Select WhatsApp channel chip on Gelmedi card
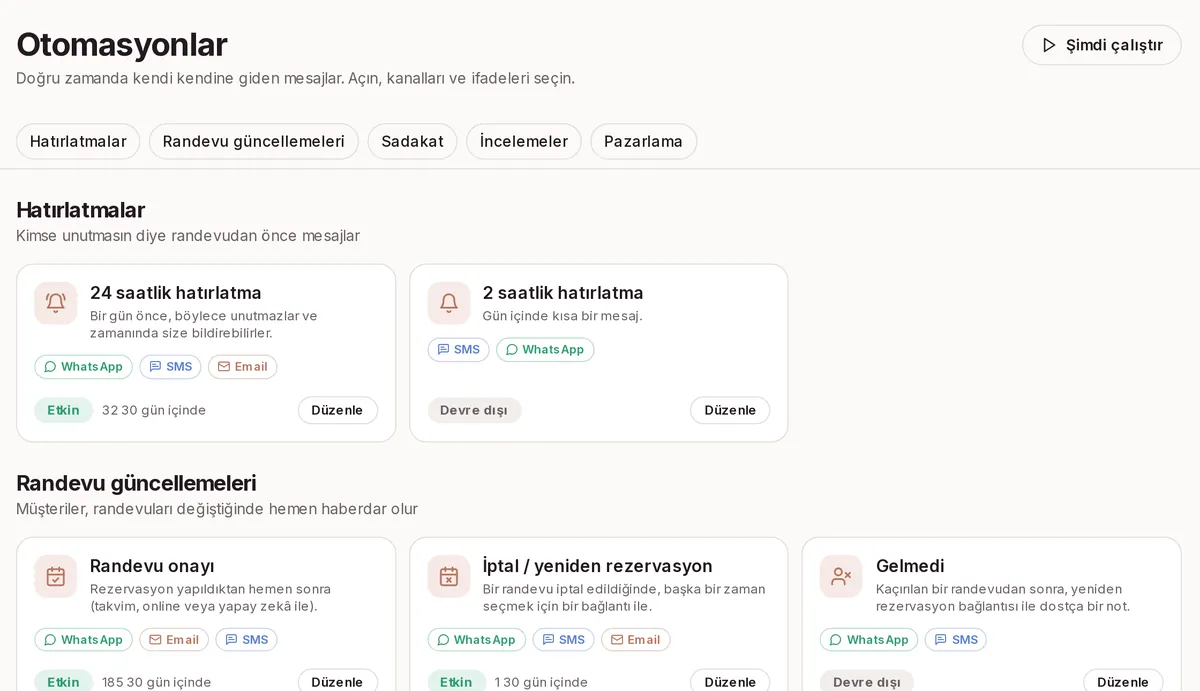This screenshot has height=691, width=1200. click(x=869, y=640)
